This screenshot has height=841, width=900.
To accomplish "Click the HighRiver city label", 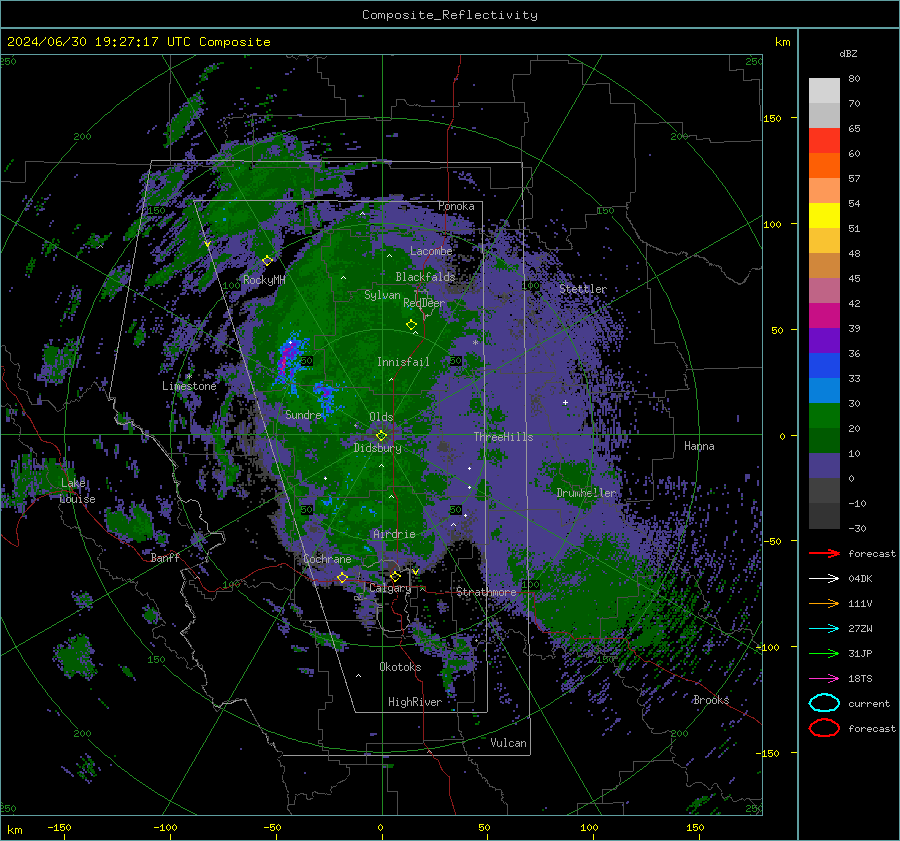I will 414,702.
